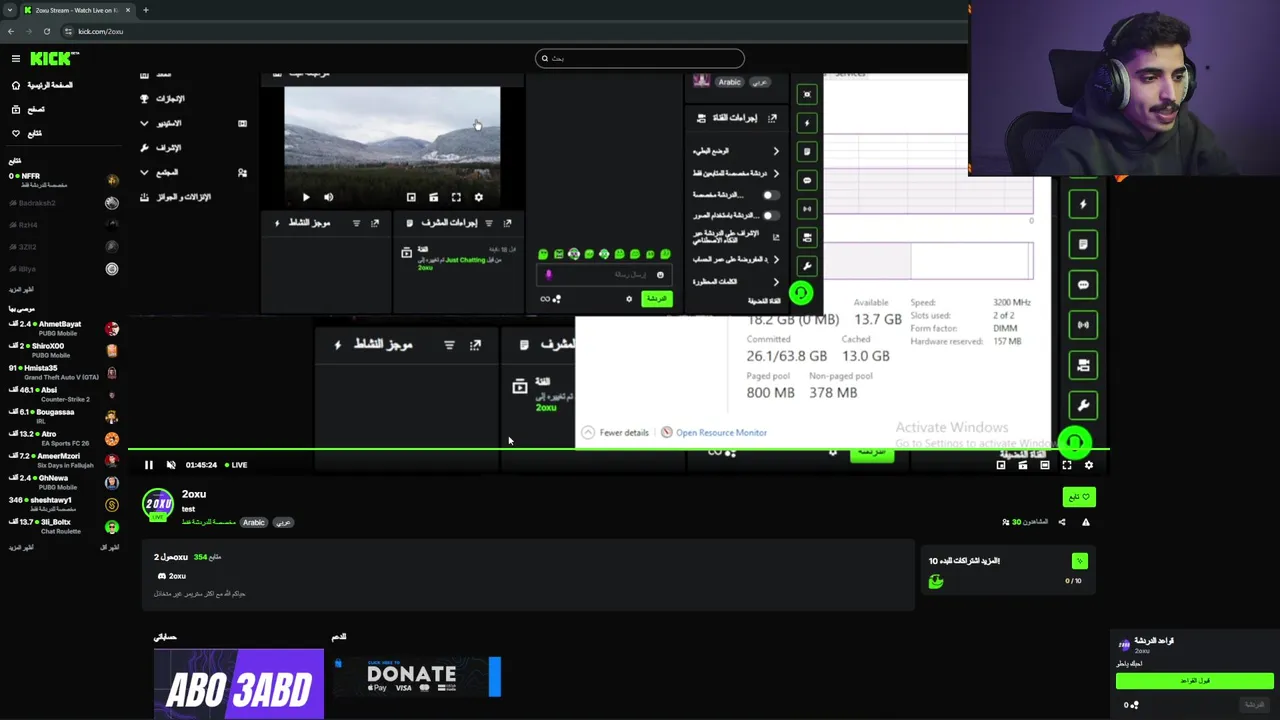Expand followers-only chat chevron in channel actions
The image size is (1280, 720).
tap(775, 173)
